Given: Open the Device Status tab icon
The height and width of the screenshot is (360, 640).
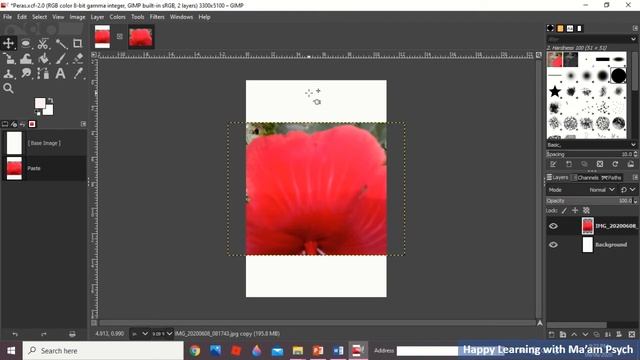Looking at the screenshot, I should [14, 124].
